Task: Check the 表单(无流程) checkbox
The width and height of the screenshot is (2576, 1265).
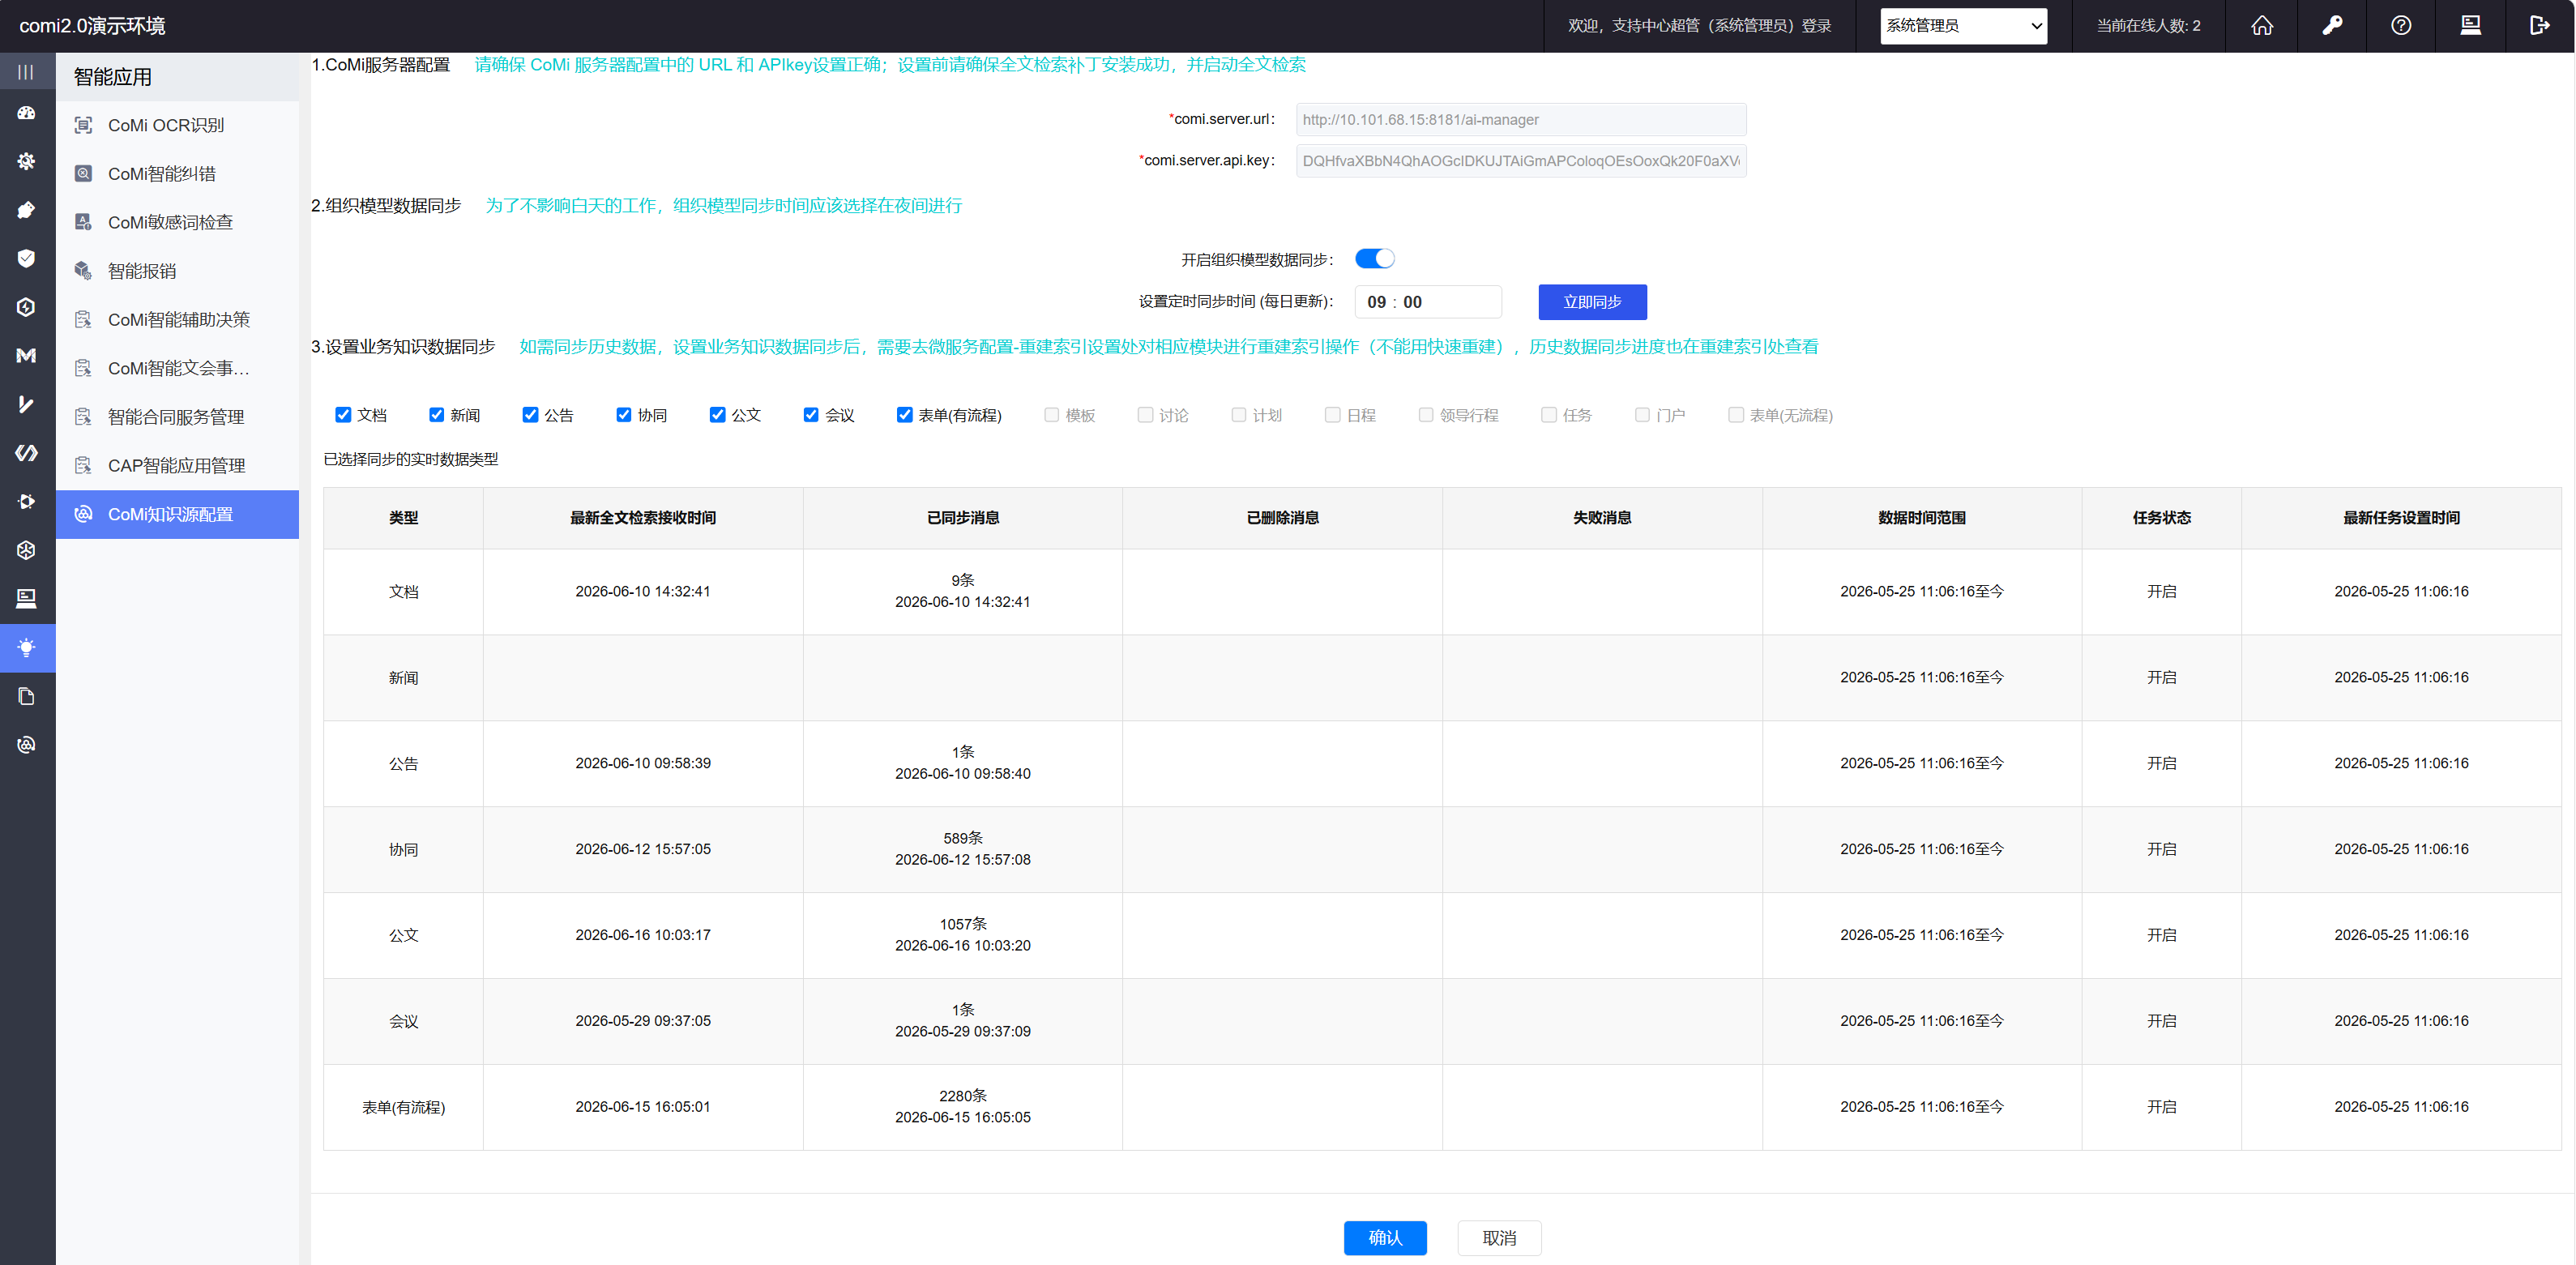Action: [1736, 414]
